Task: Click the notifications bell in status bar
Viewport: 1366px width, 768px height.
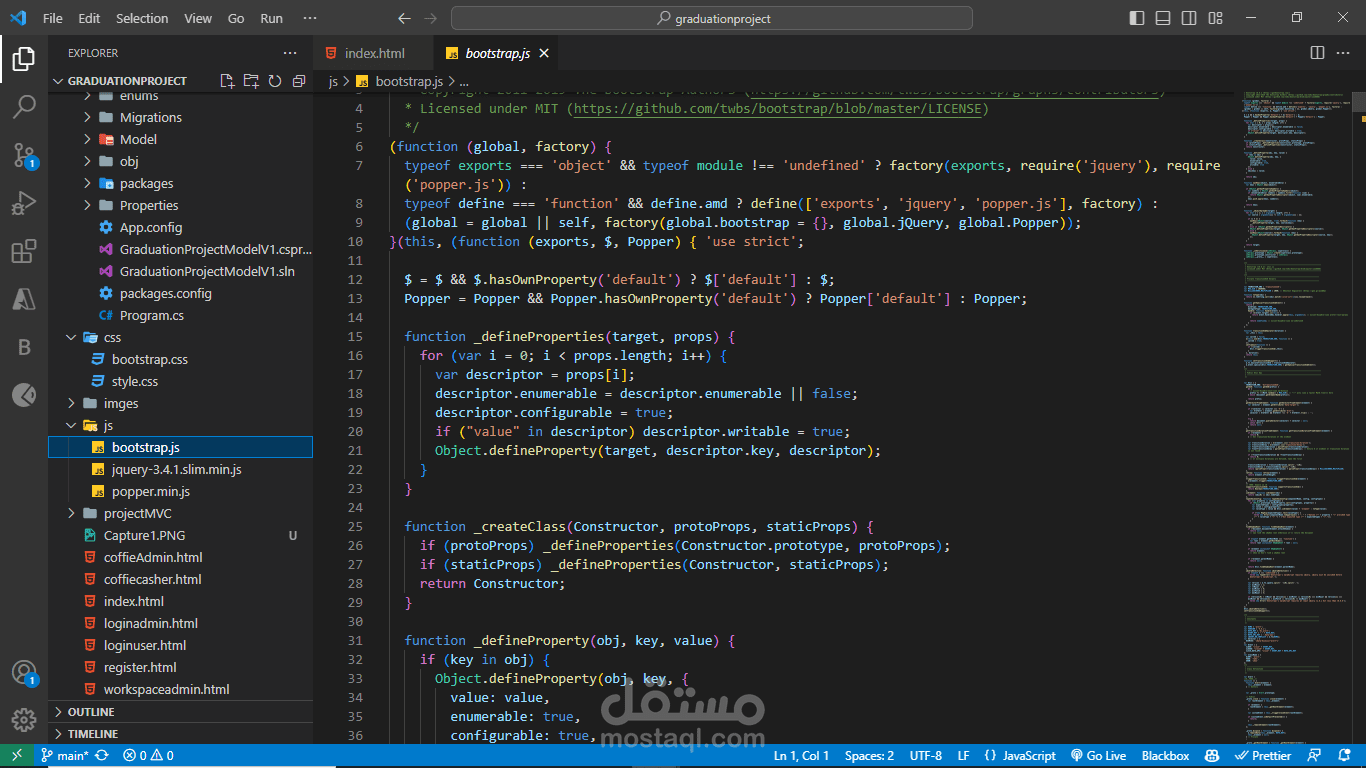Action: (1342, 756)
